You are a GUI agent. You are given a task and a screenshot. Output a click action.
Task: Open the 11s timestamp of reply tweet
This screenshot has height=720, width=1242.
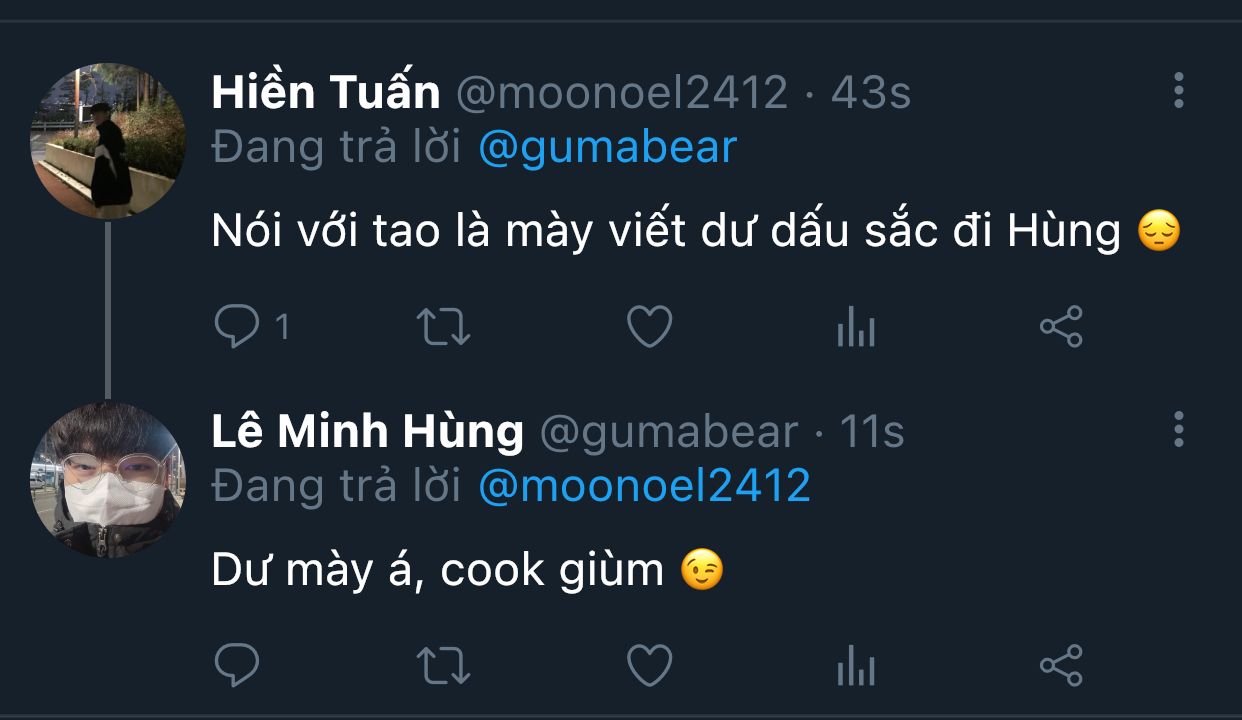[x=871, y=432]
